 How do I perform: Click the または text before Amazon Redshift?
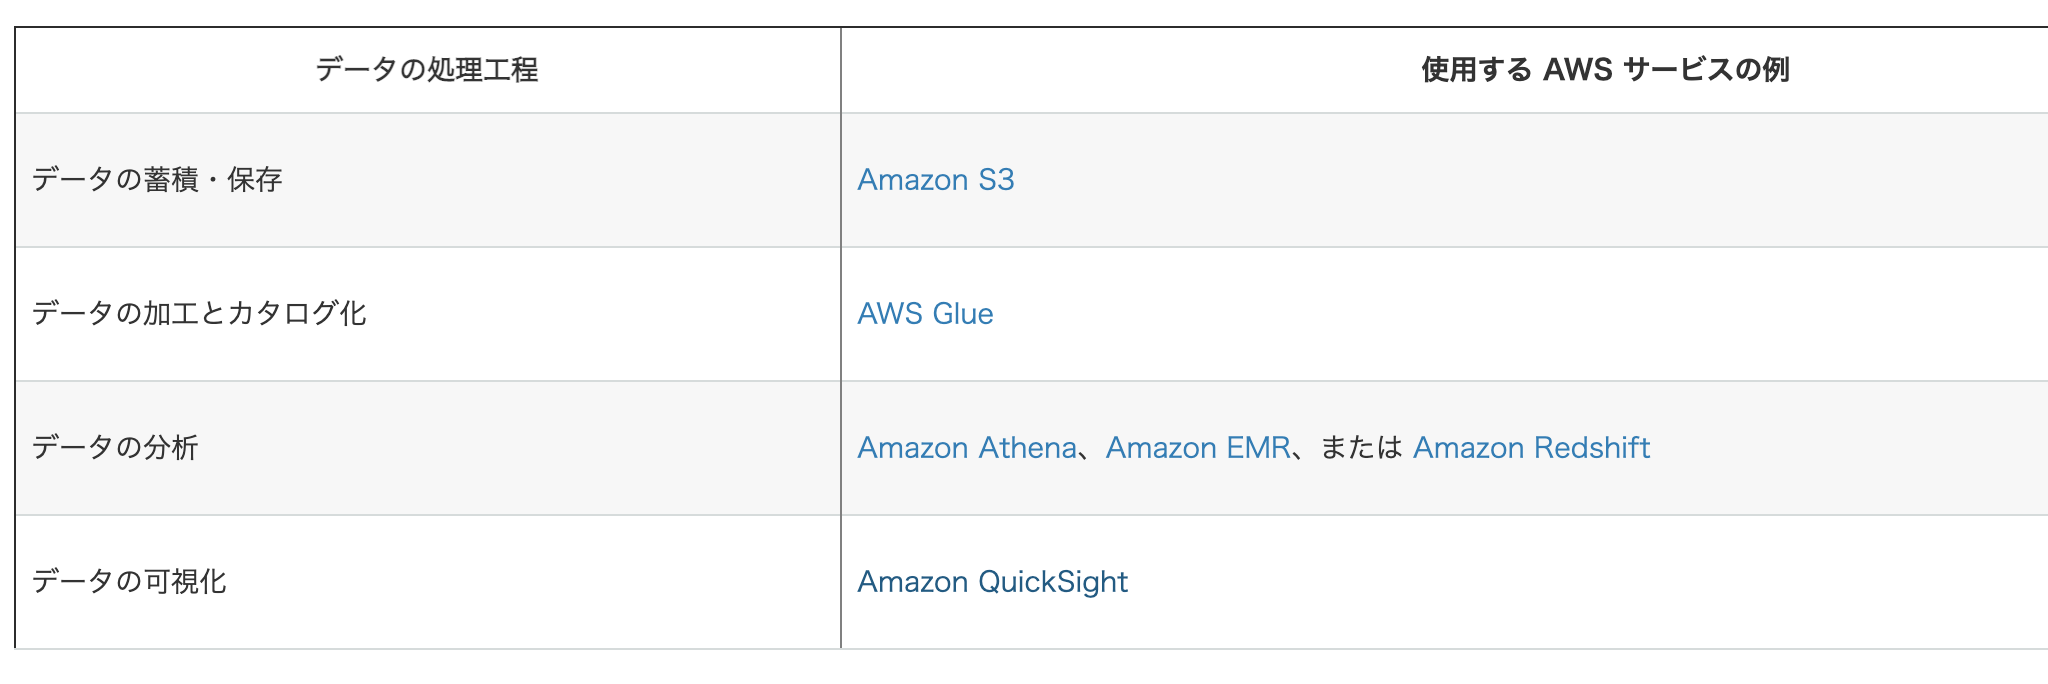(1361, 448)
